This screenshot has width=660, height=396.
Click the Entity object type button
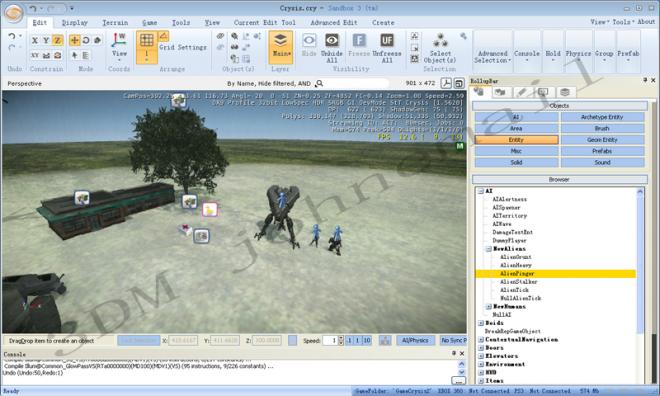[x=516, y=140]
